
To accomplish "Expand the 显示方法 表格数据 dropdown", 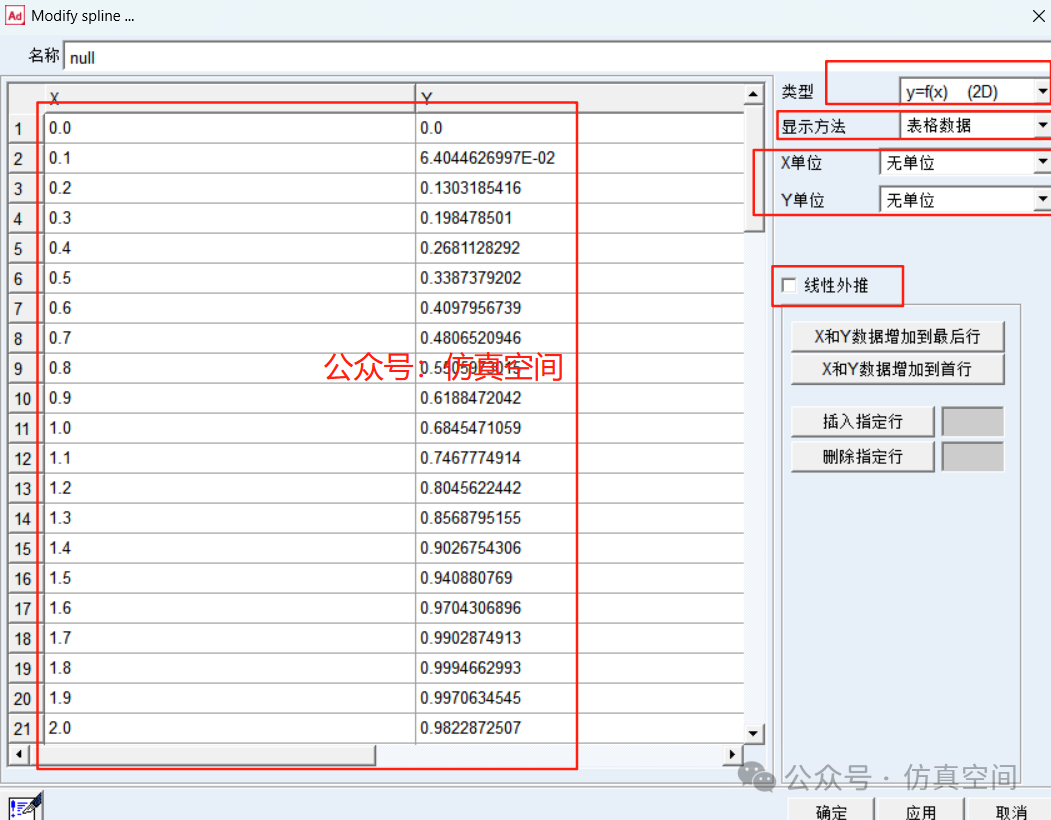I will (1042, 126).
